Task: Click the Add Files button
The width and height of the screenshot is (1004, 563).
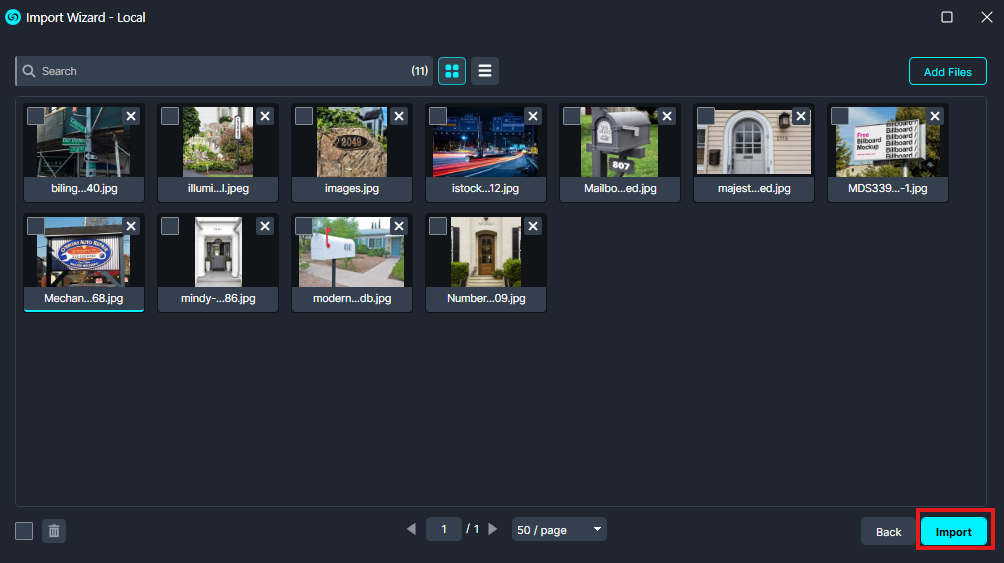Action: [947, 72]
